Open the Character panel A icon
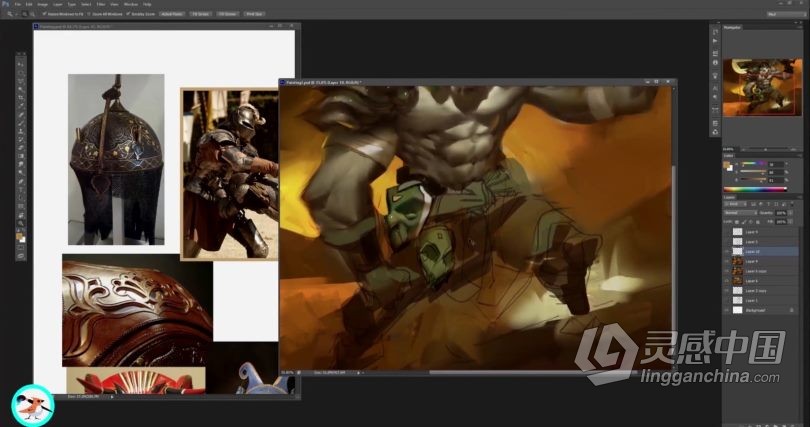810x427 pixels. pos(715,87)
